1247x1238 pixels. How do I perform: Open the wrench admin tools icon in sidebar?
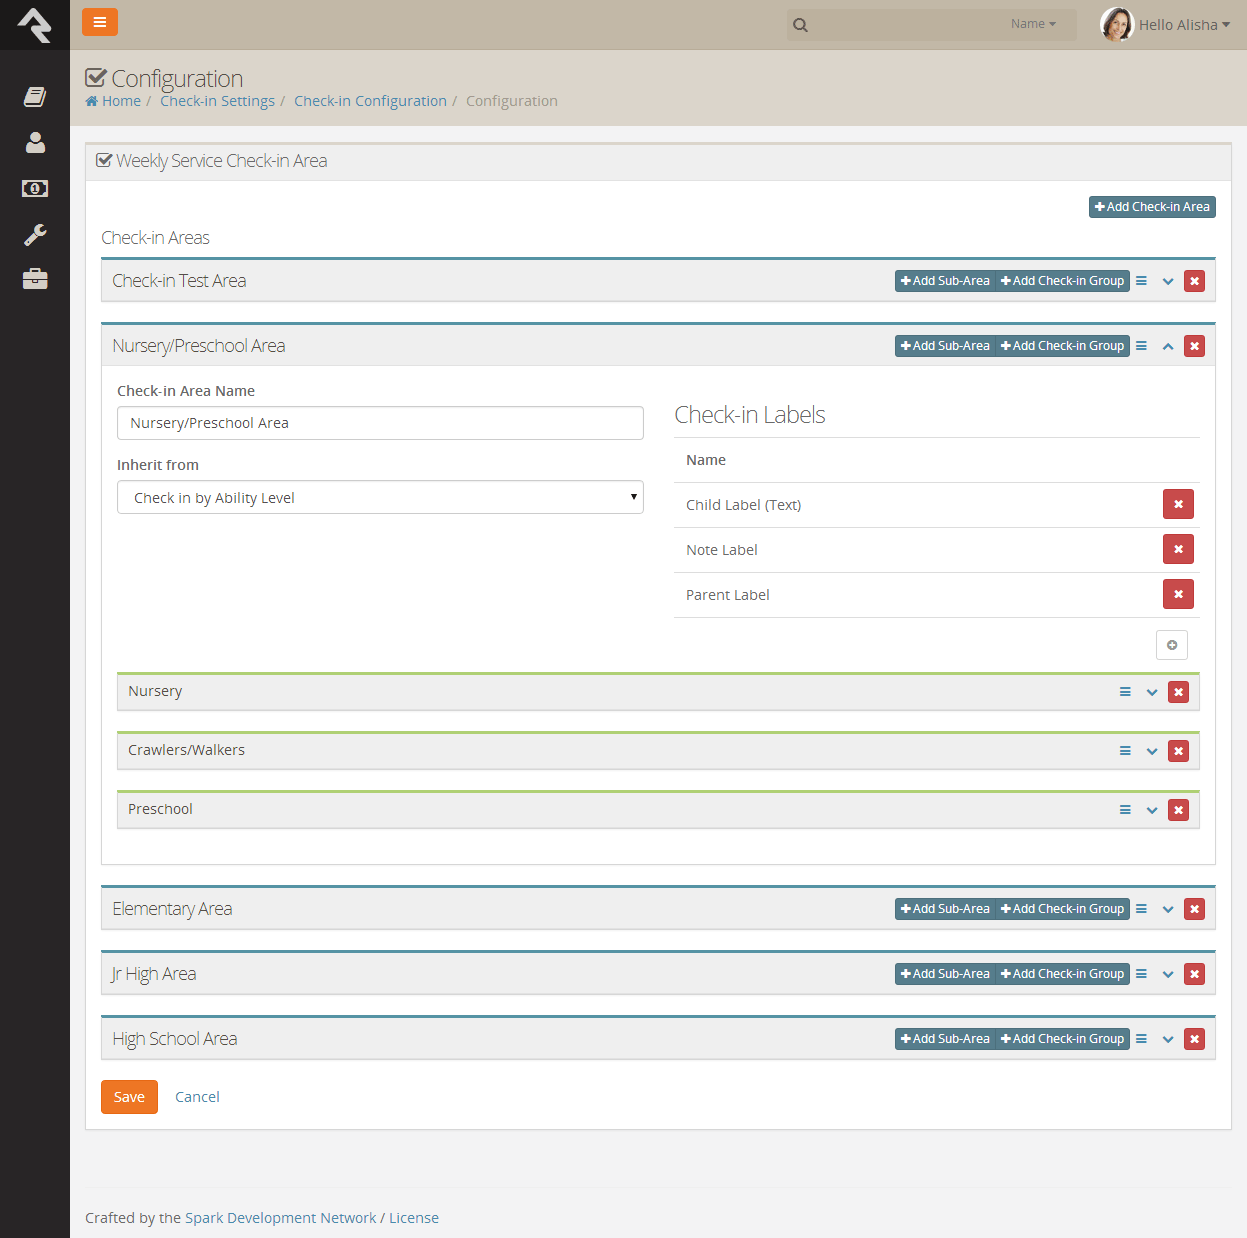pos(35,234)
